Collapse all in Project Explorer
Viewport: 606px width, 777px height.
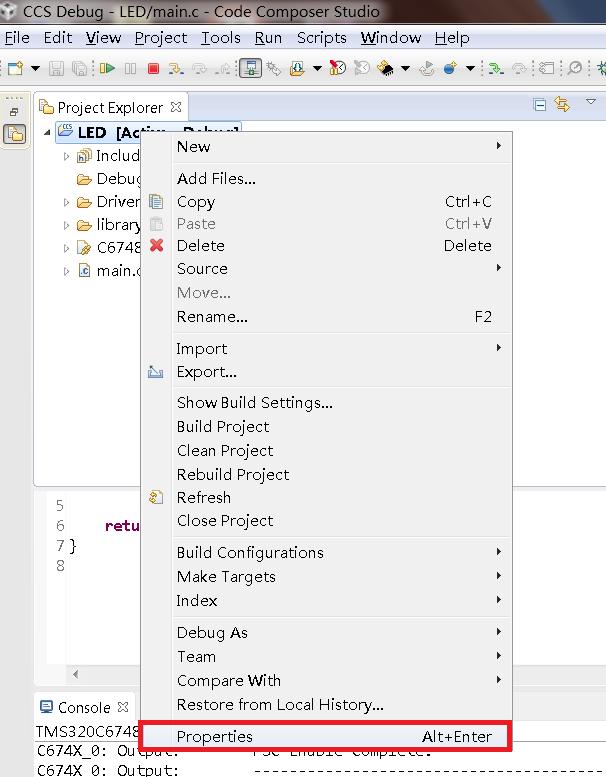click(x=540, y=105)
